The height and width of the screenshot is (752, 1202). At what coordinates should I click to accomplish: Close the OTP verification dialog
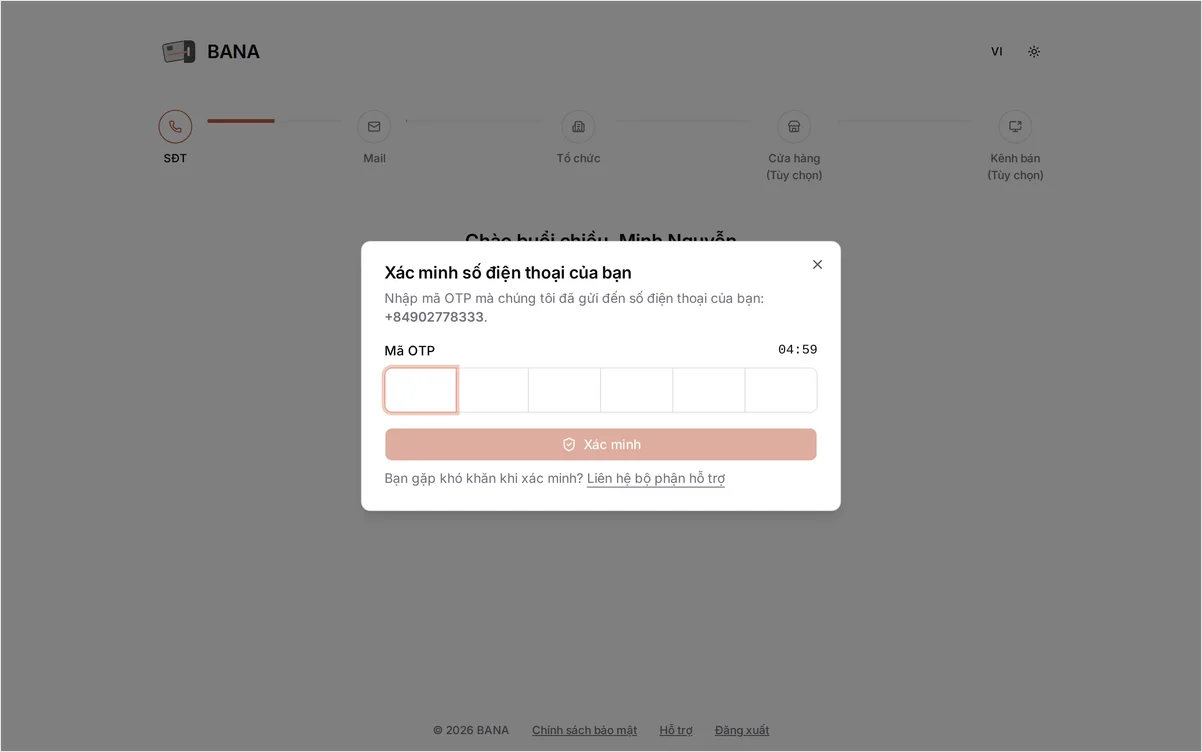pyautogui.click(x=817, y=265)
